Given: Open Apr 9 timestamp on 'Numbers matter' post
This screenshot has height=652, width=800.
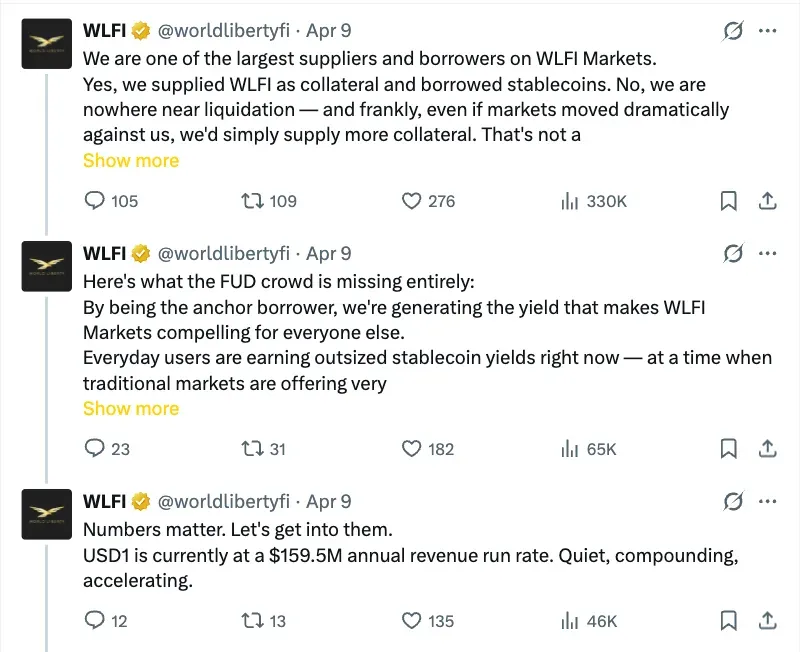Looking at the screenshot, I should 328,501.
